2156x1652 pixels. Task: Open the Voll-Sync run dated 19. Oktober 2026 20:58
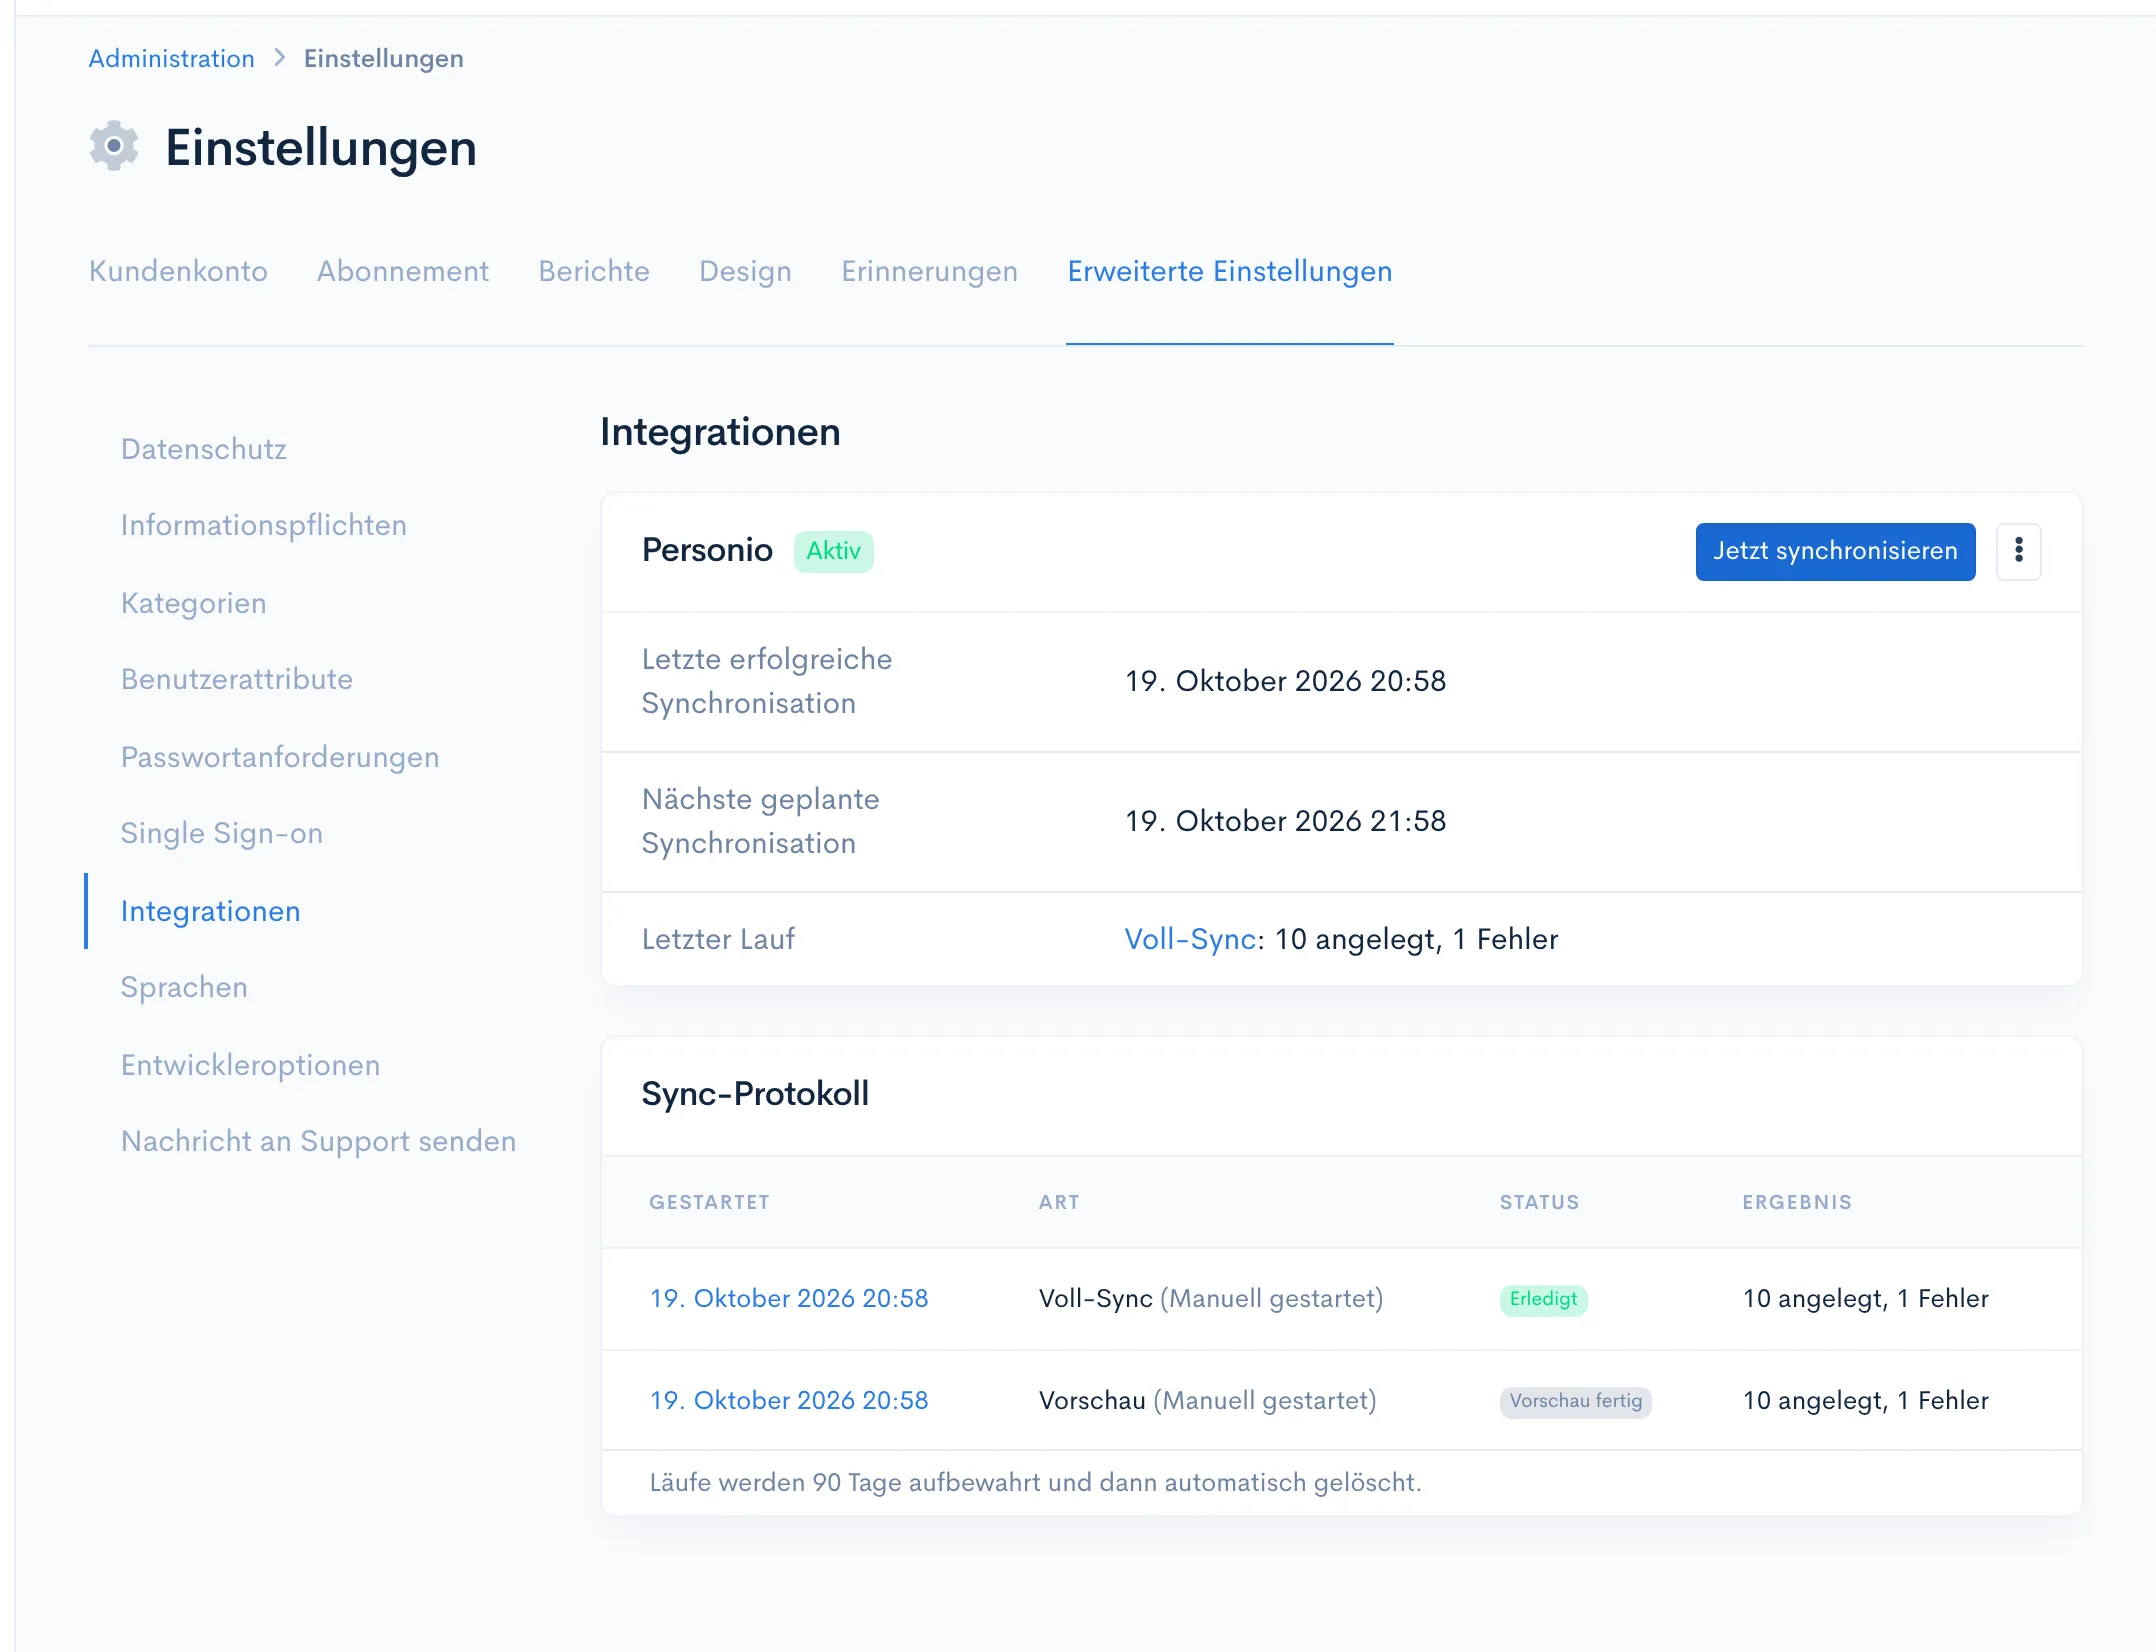click(x=789, y=1298)
